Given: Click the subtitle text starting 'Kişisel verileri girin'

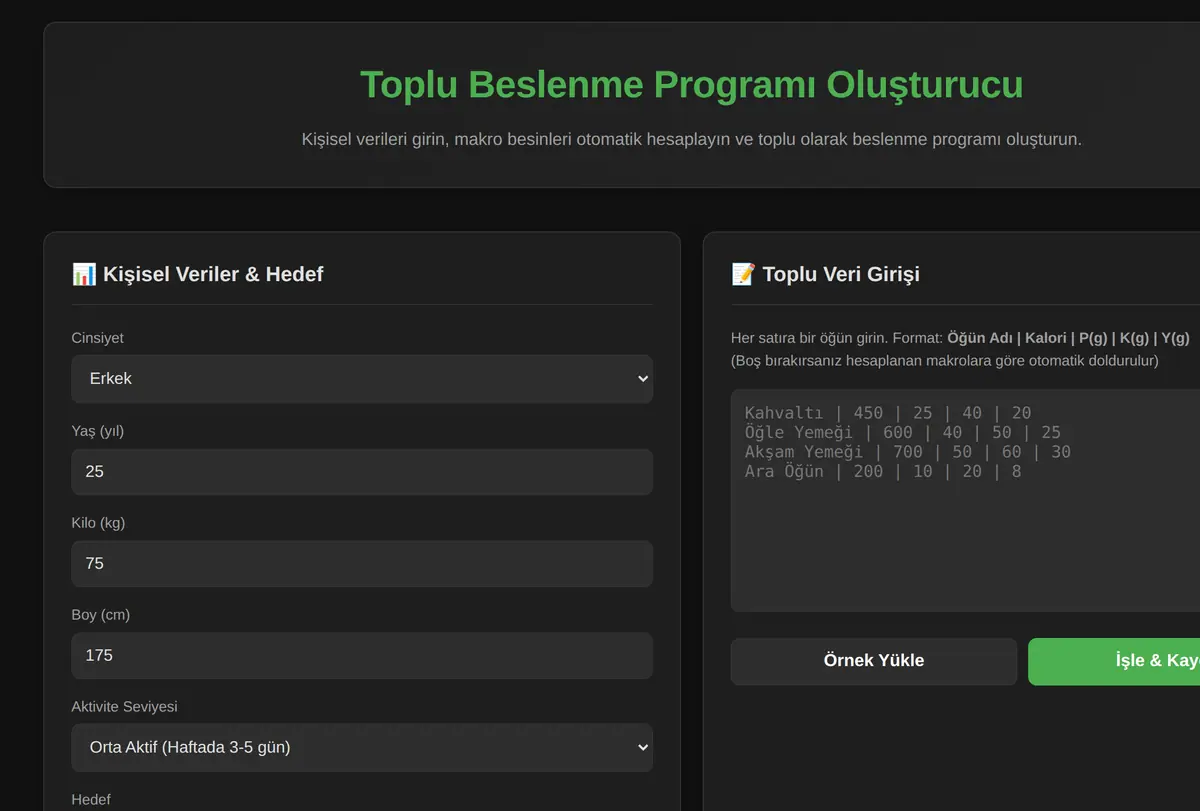Looking at the screenshot, I should (692, 139).
